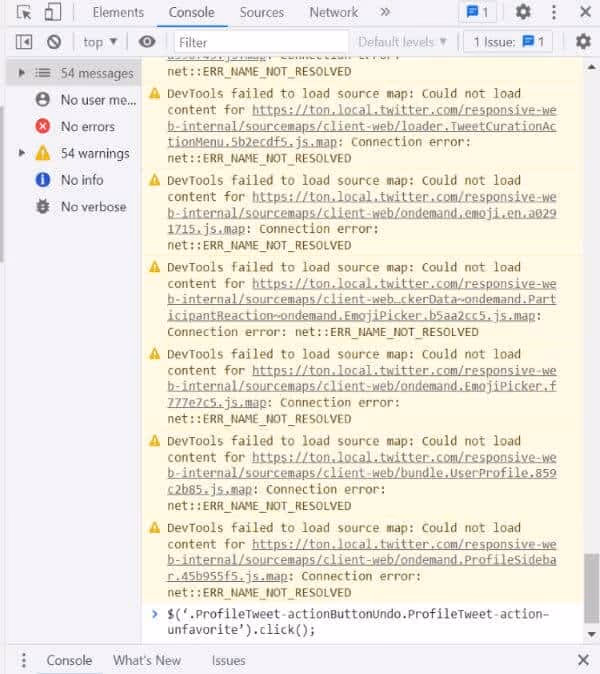Click the top issues counter badge

click(478, 12)
